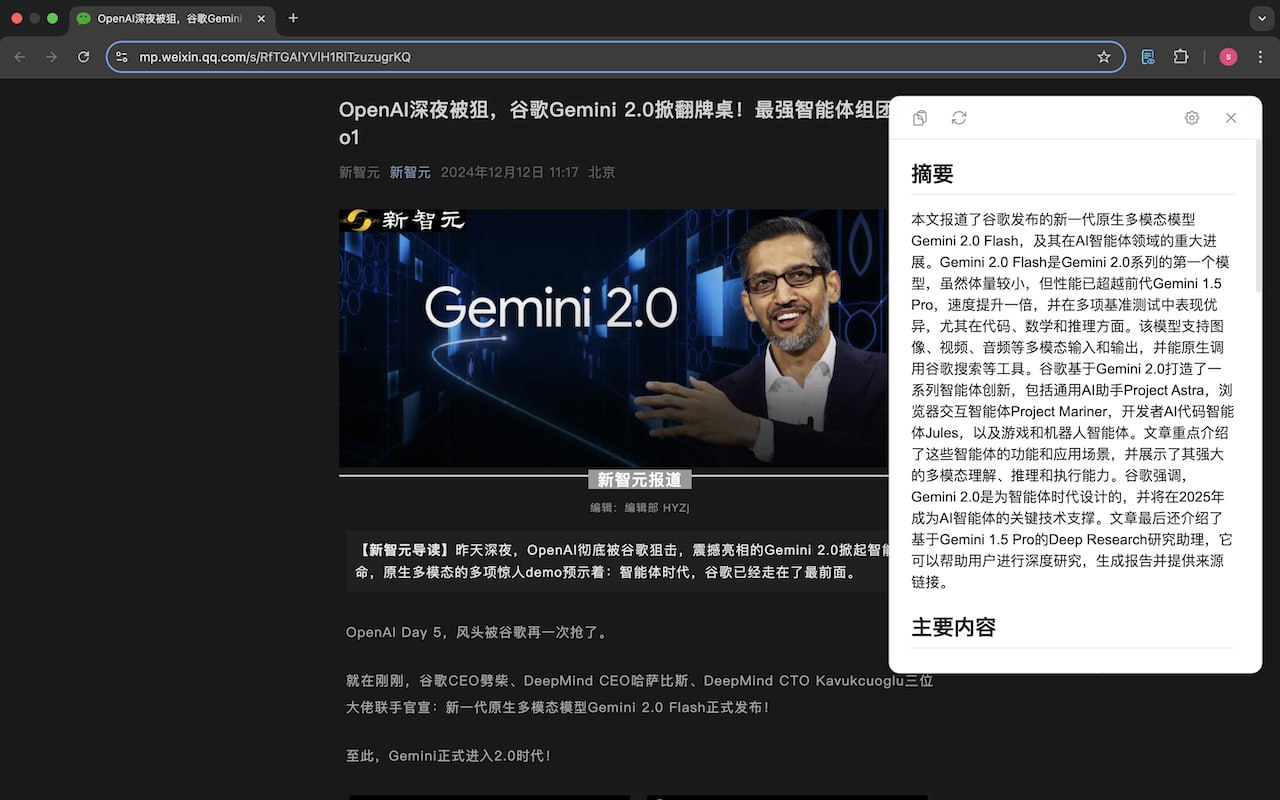The height and width of the screenshot is (800, 1280).
Task: Click the summary paragraph text in panel
Action: (x=1072, y=400)
